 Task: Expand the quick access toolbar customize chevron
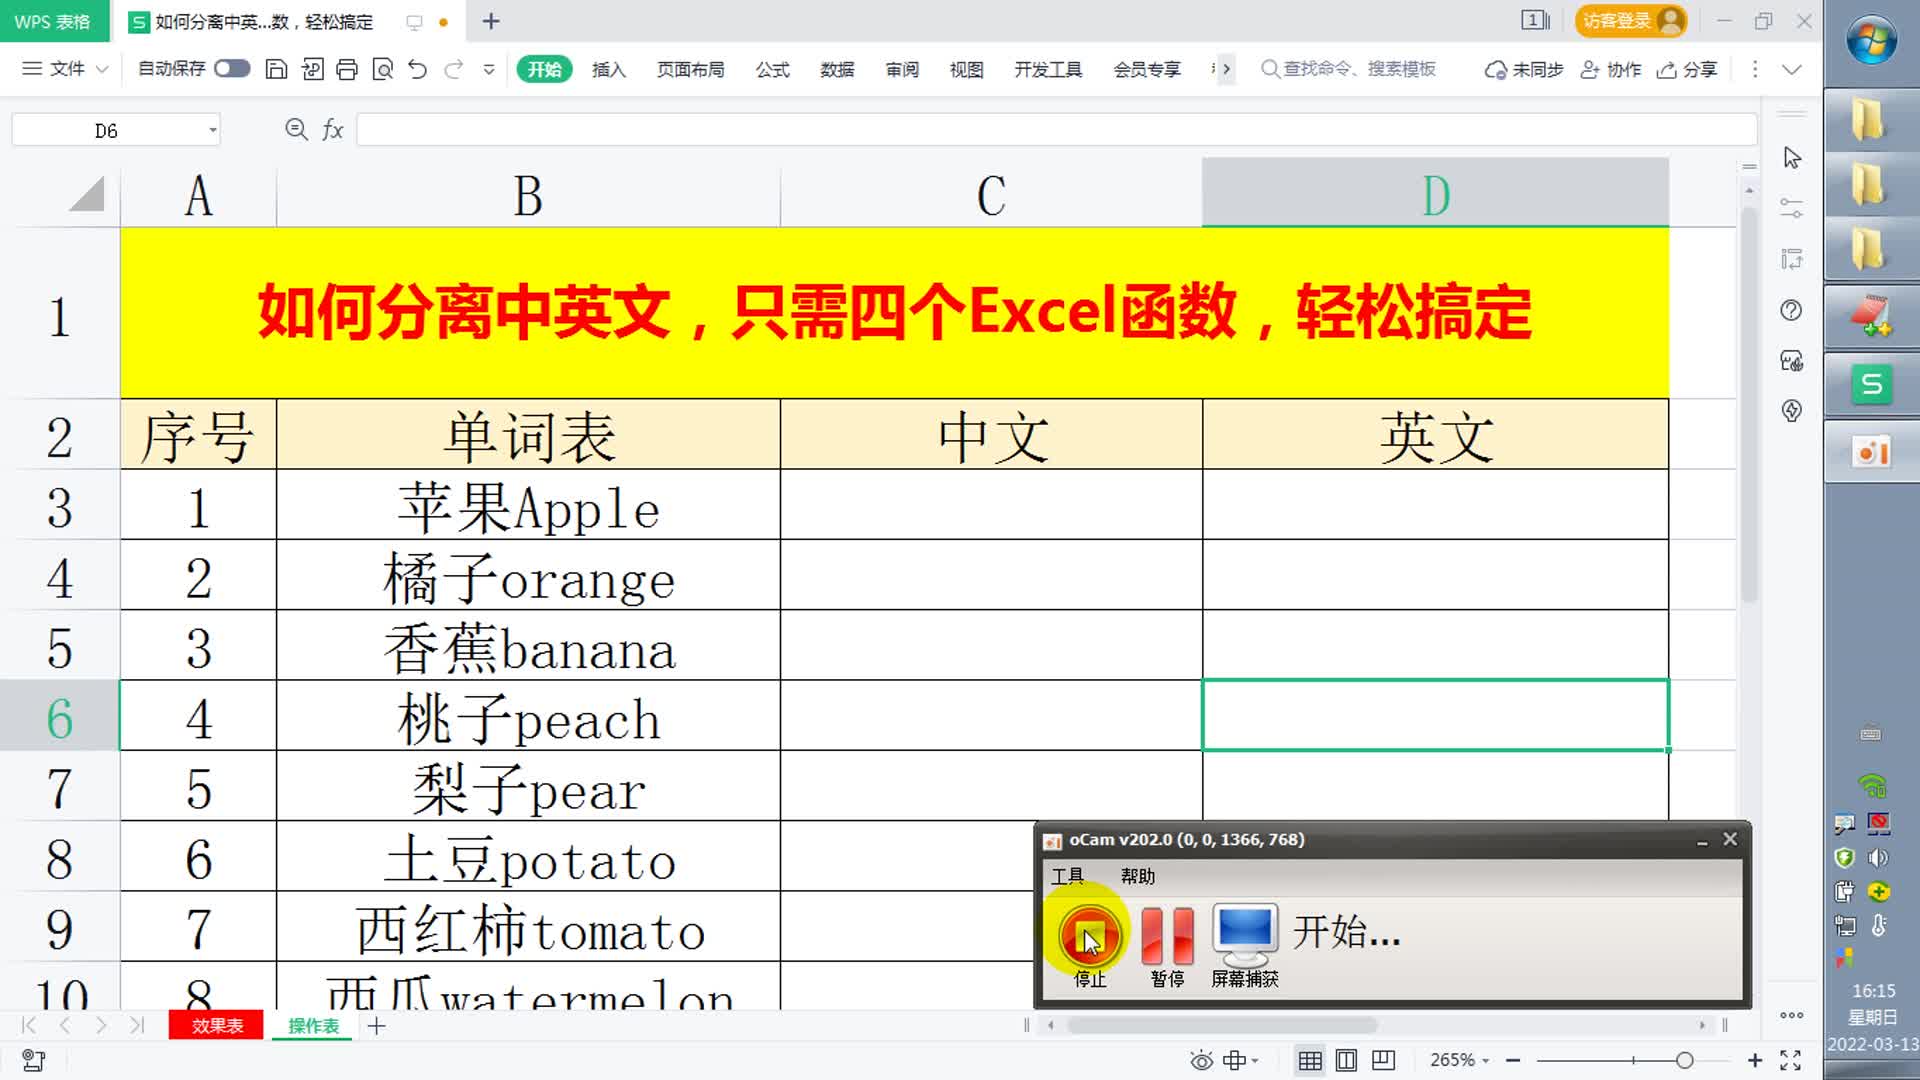pos(489,70)
